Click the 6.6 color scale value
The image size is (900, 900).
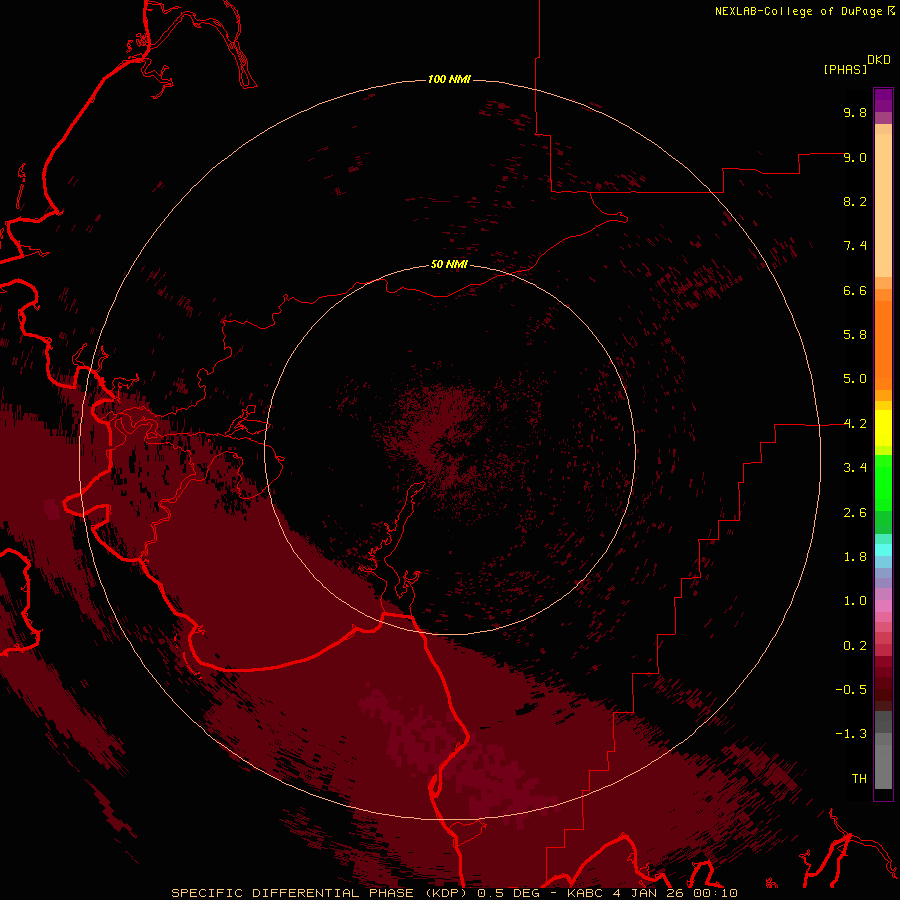(x=855, y=290)
